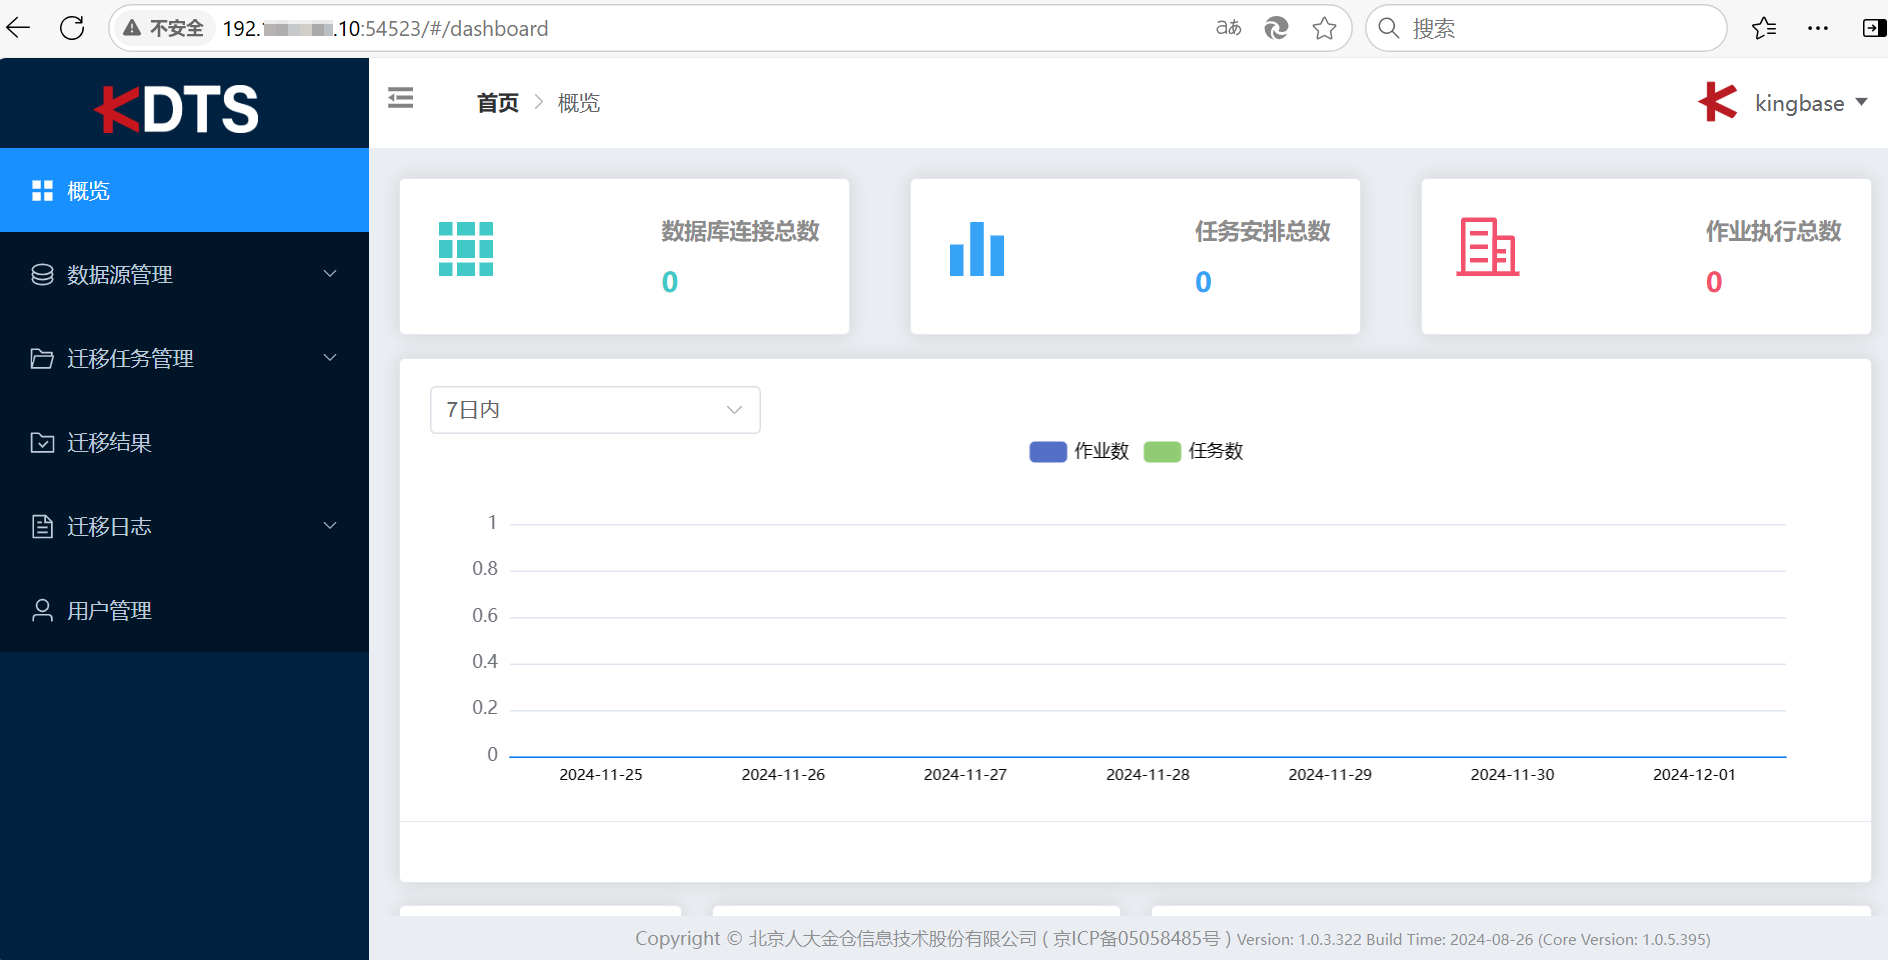Expand the 数据源管理 submenu chevron
The height and width of the screenshot is (960, 1888).
(x=330, y=274)
